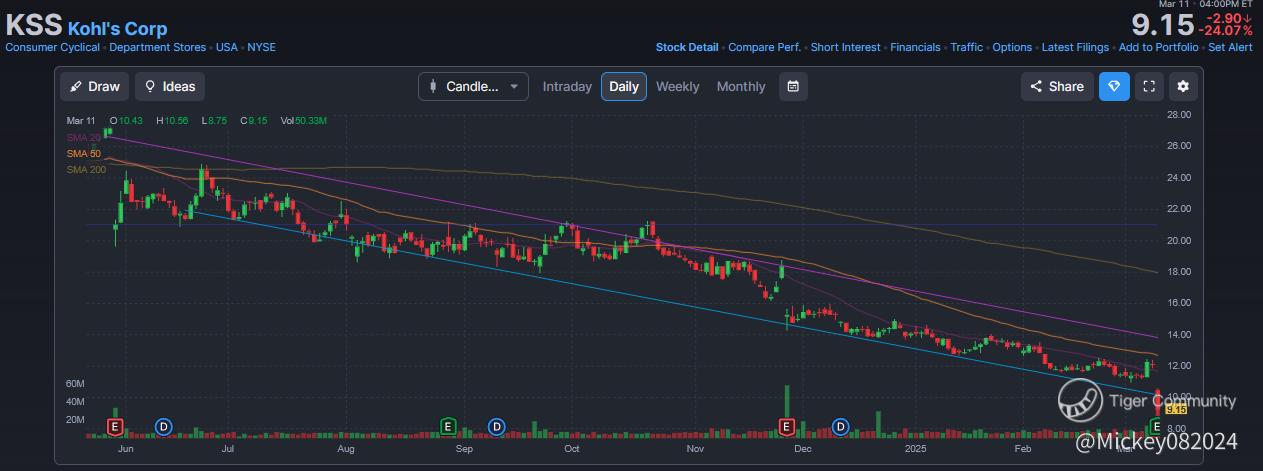Open the Options page

point(1012,47)
